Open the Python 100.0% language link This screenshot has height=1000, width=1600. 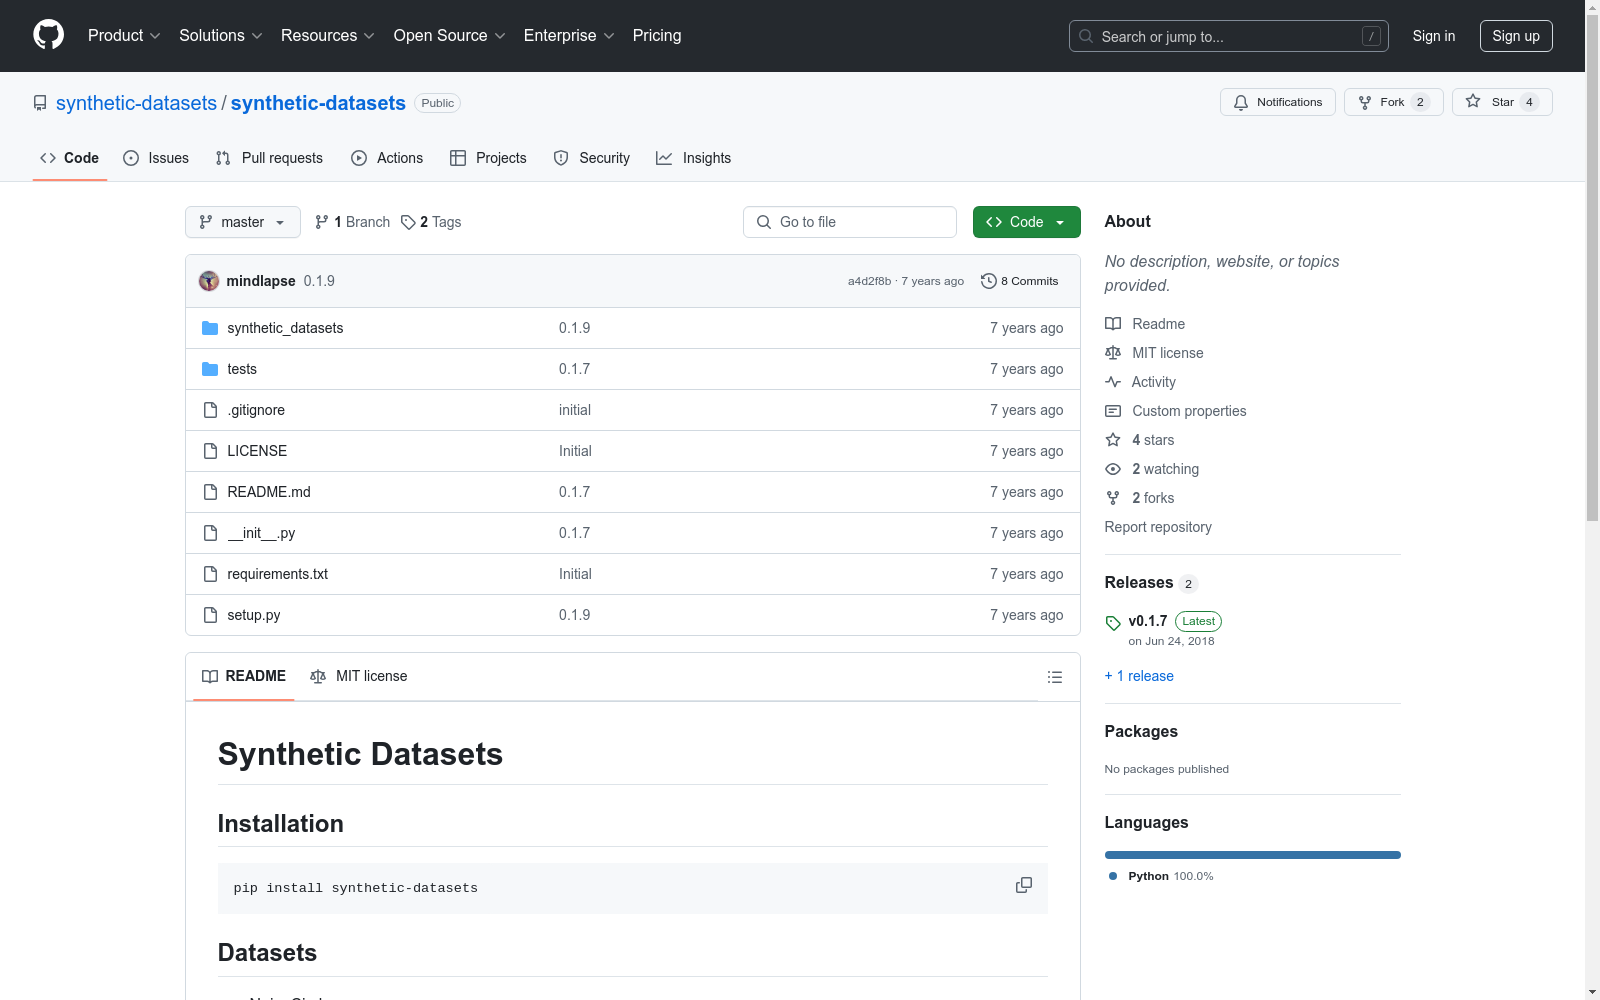[x=1161, y=876]
